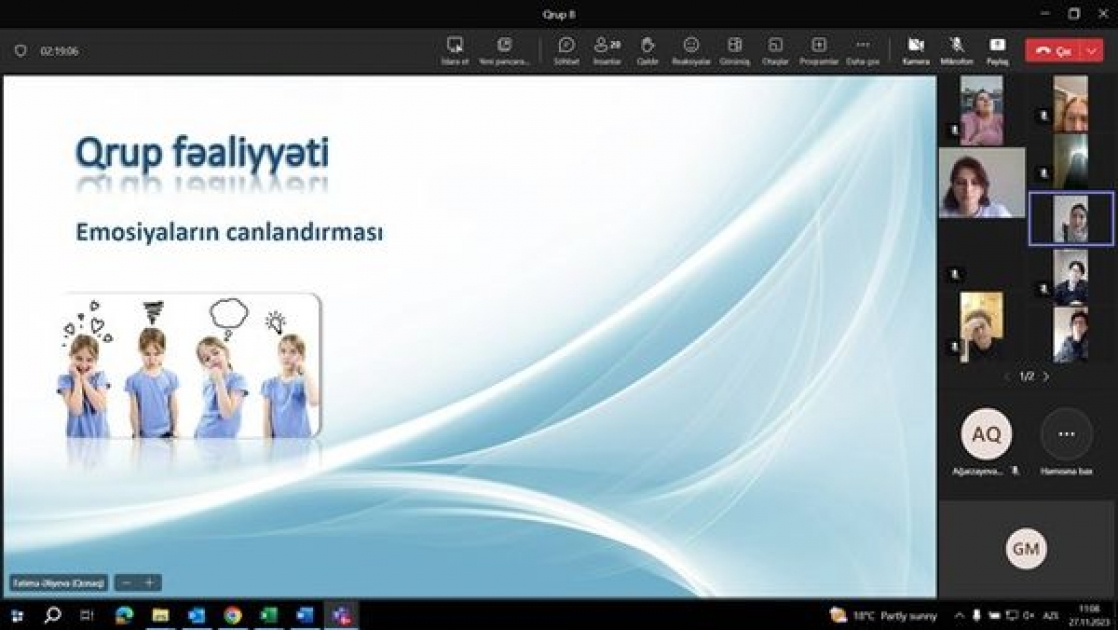Zoom out of the shared slide
Screen dimensions: 1118x630
[126, 583]
